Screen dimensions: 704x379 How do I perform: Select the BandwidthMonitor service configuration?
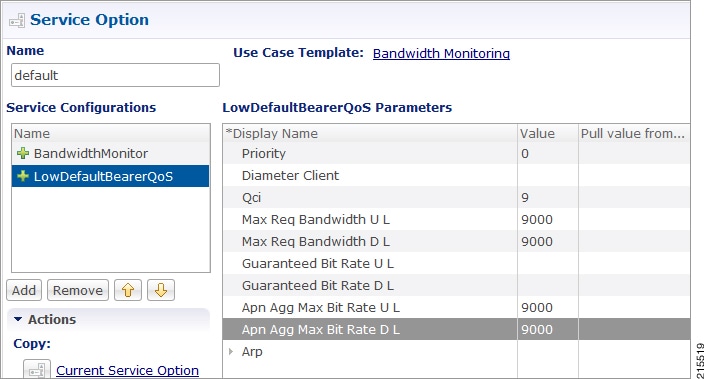[110, 154]
